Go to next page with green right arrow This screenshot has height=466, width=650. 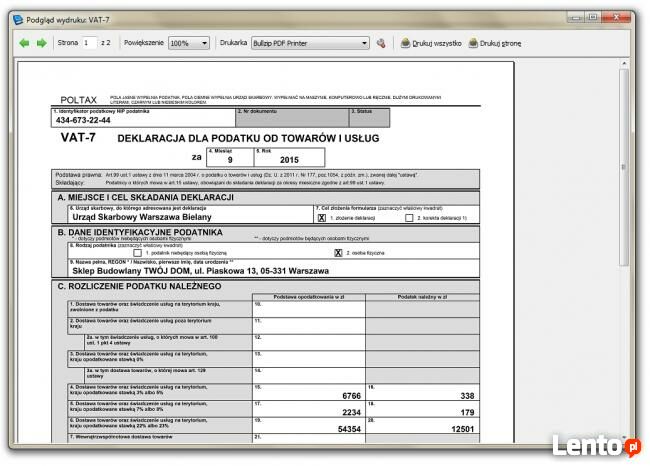[41, 43]
